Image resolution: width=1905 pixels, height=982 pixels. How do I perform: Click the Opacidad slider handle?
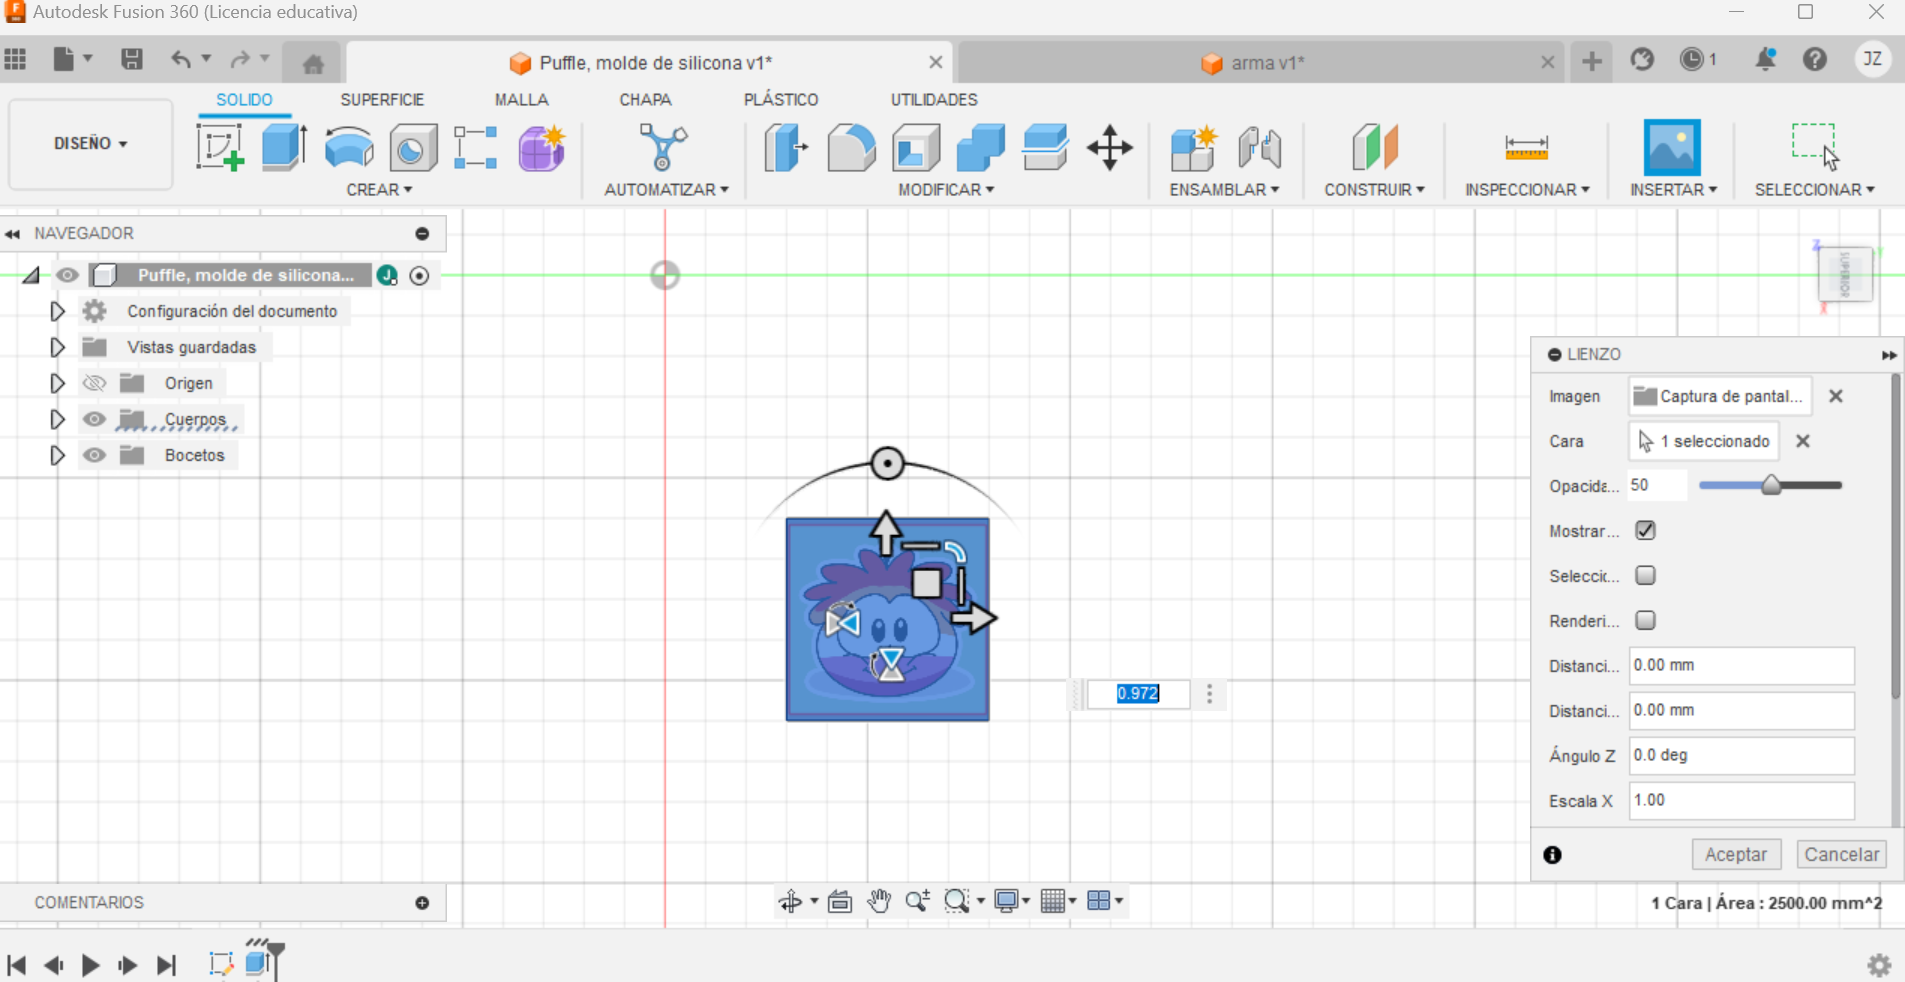pos(1771,485)
